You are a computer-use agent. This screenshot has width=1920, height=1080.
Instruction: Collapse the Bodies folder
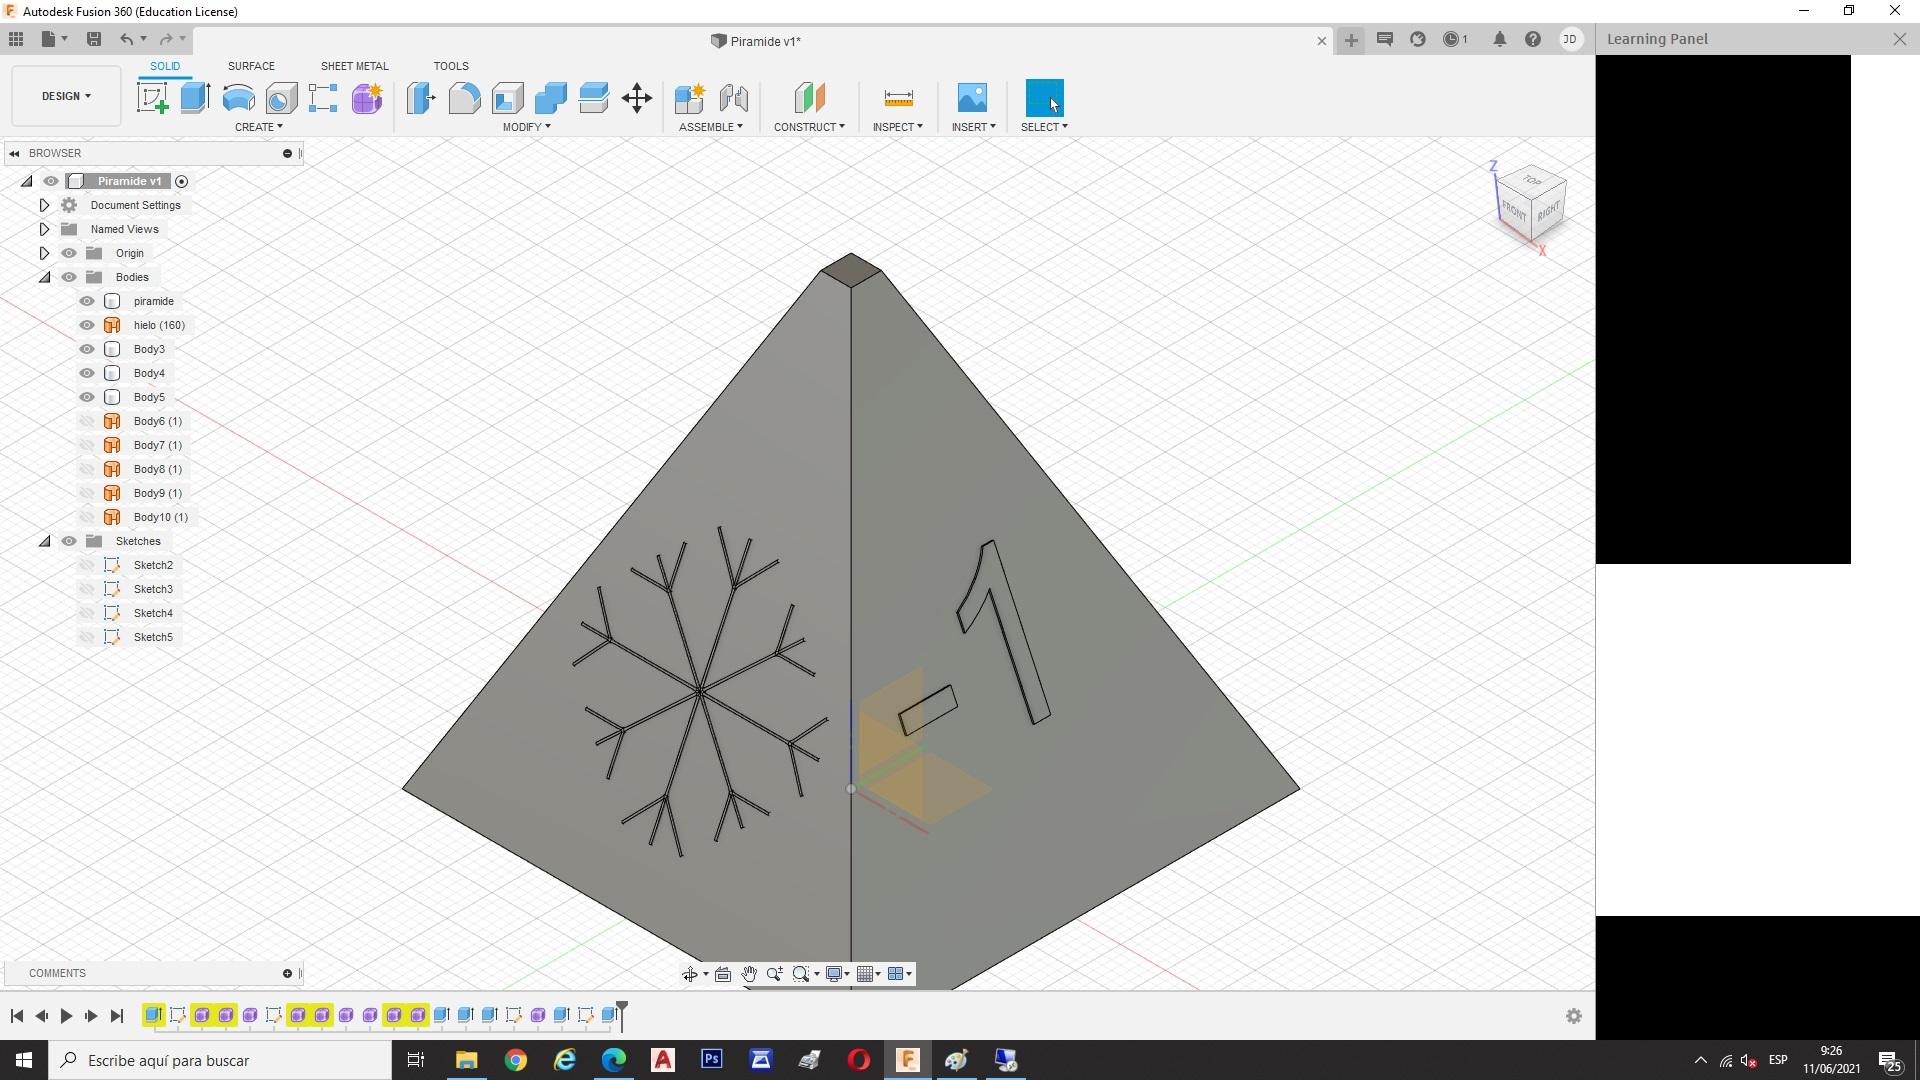pyautogui.click(x=44, y=277)
